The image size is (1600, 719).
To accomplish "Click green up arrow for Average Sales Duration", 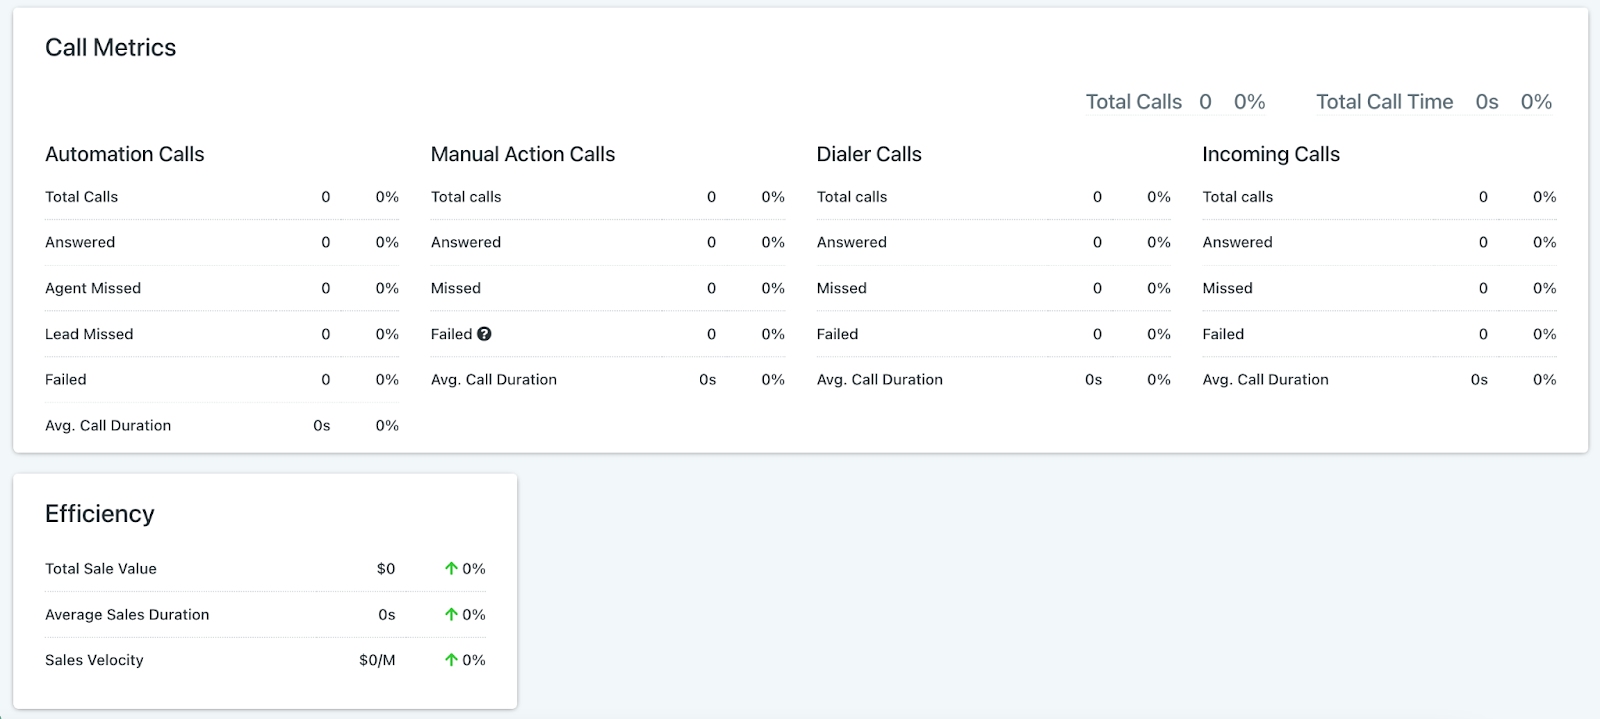I will point(451,615).
